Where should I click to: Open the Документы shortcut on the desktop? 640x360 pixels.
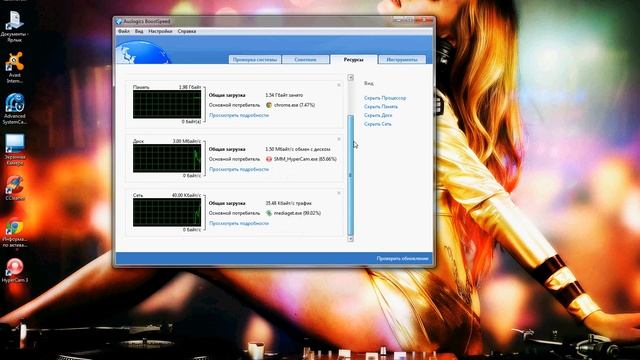pos(14,26)
